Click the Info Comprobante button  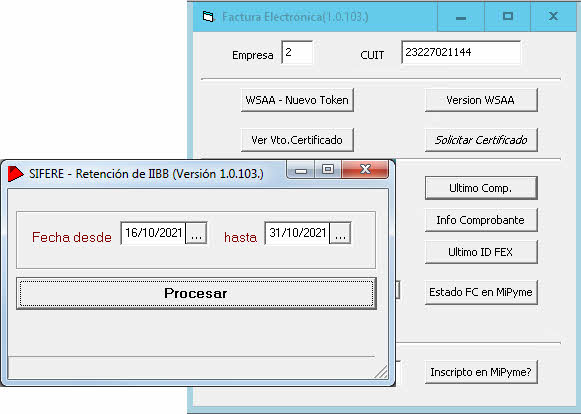tap(481, 220)
